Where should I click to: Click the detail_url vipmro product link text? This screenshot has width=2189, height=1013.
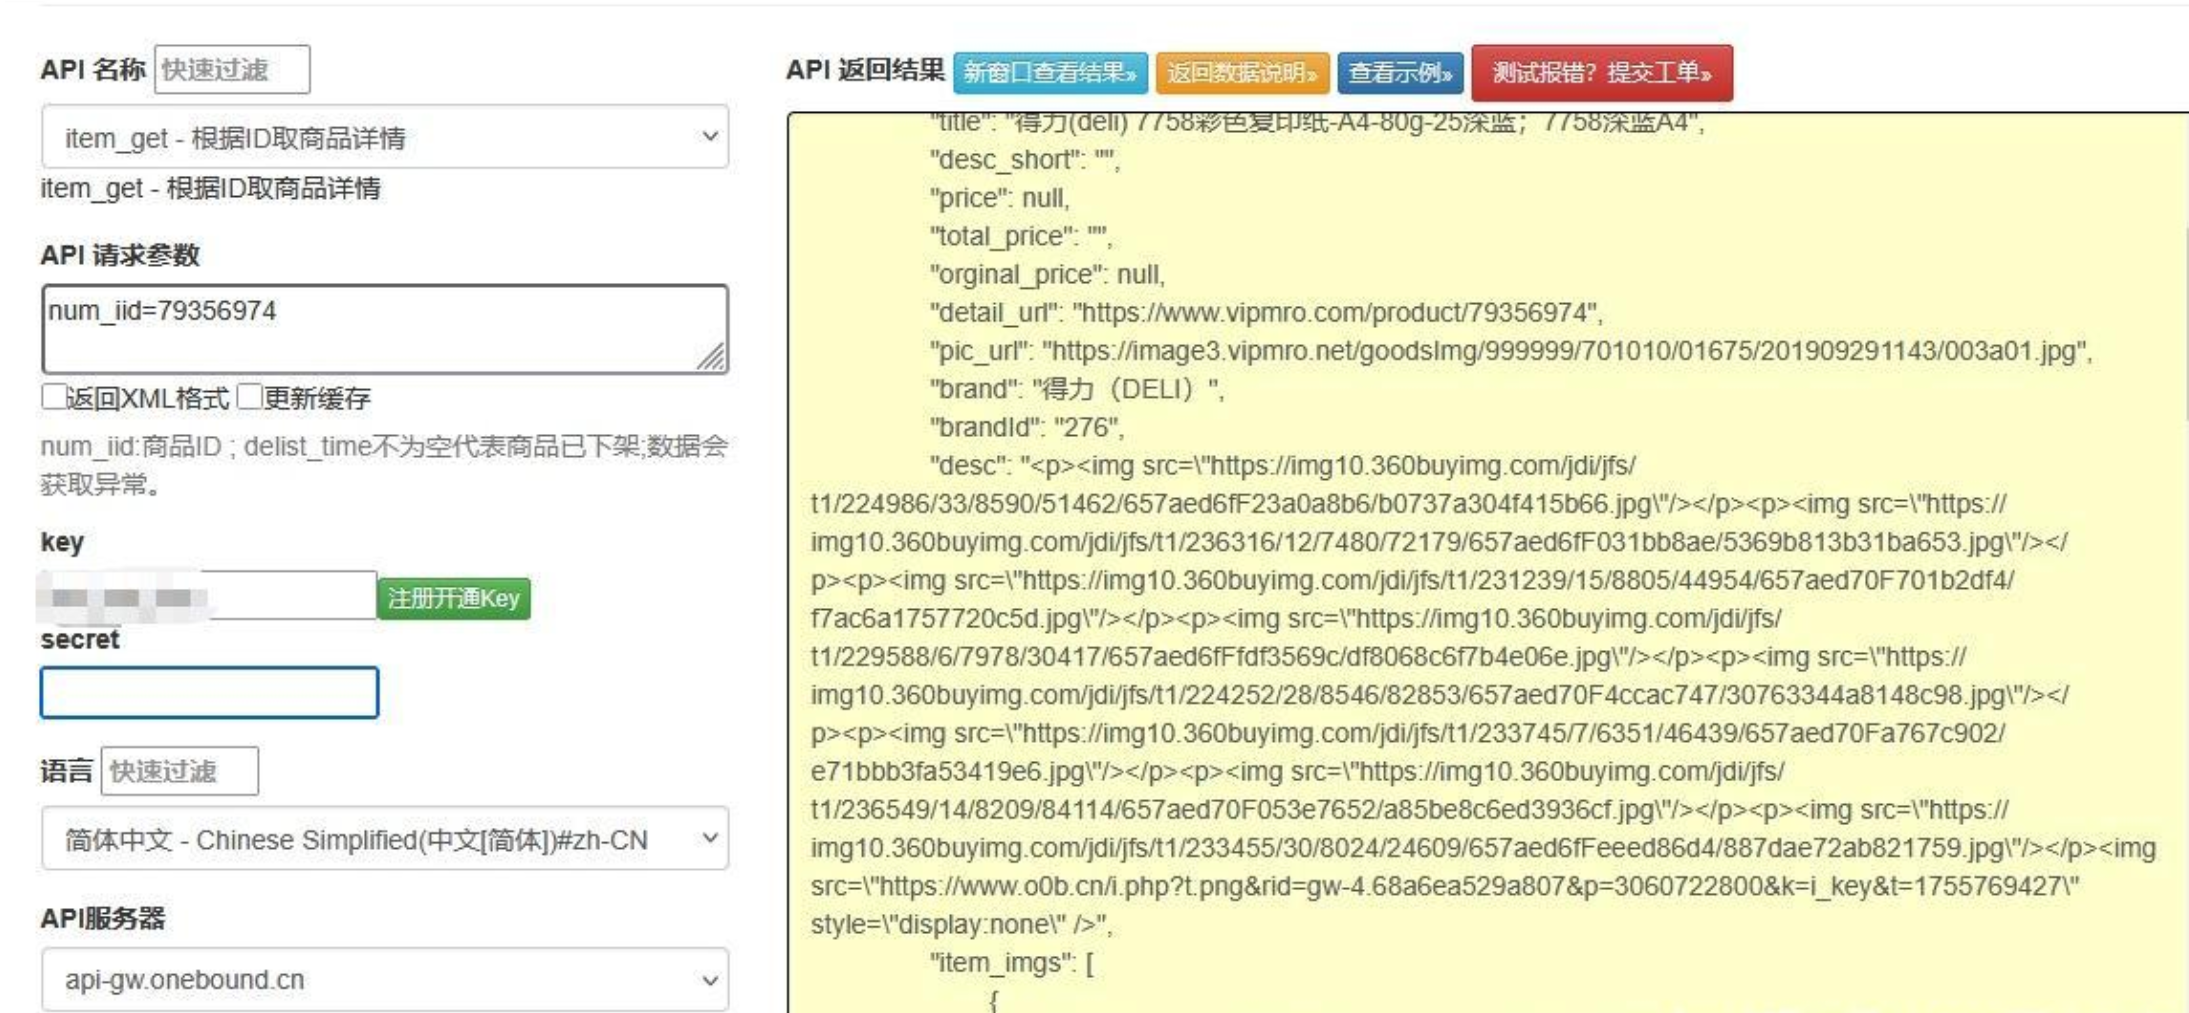pyautogui.click(x=1334, y=313)
